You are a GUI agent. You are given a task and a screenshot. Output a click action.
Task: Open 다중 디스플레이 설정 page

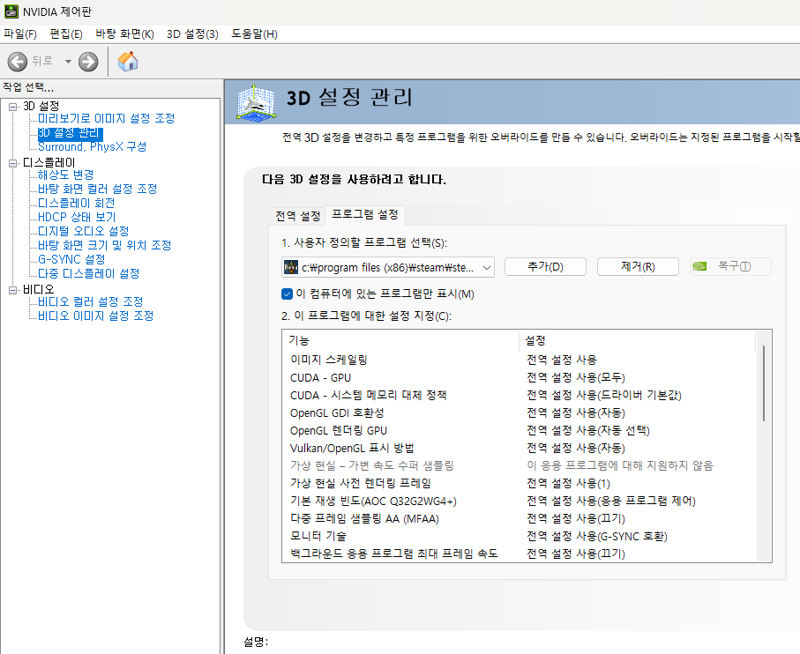(x=89, y=274)
